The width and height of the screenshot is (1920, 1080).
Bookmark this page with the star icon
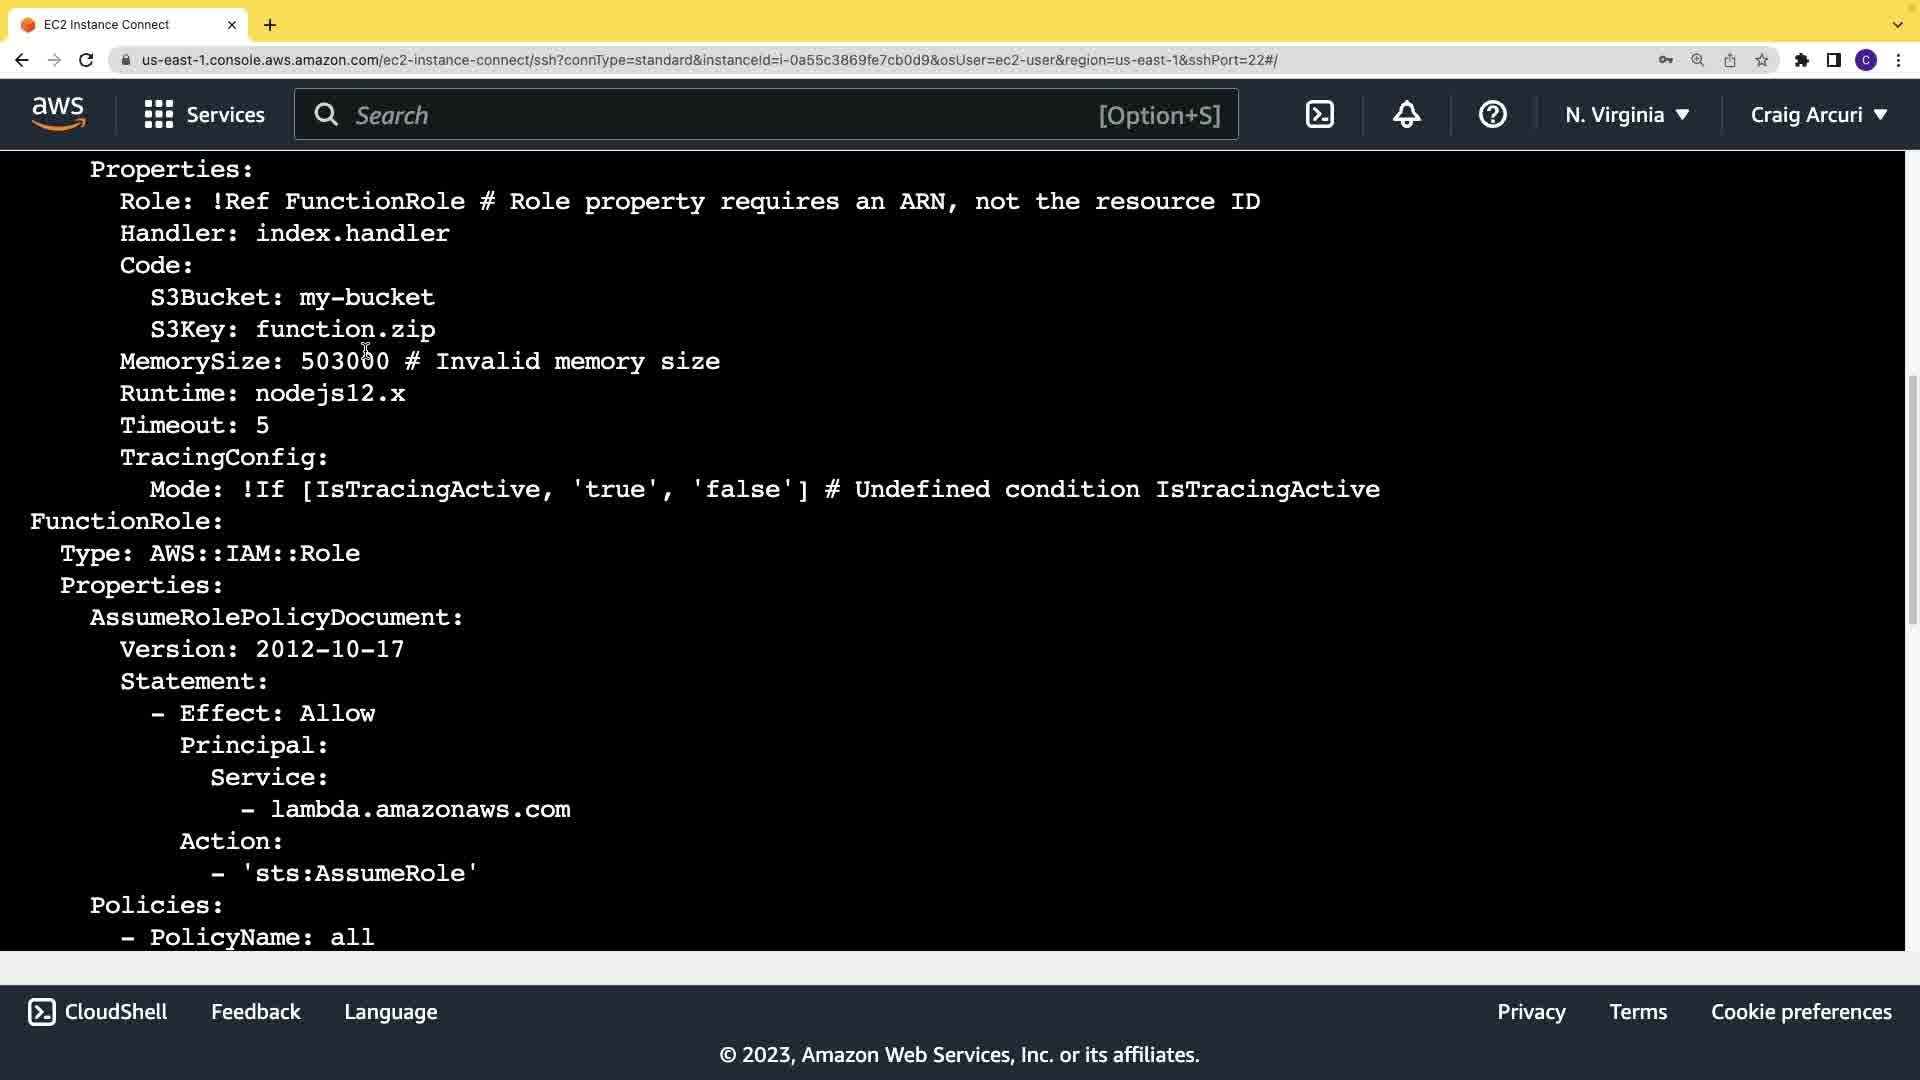1761,60
